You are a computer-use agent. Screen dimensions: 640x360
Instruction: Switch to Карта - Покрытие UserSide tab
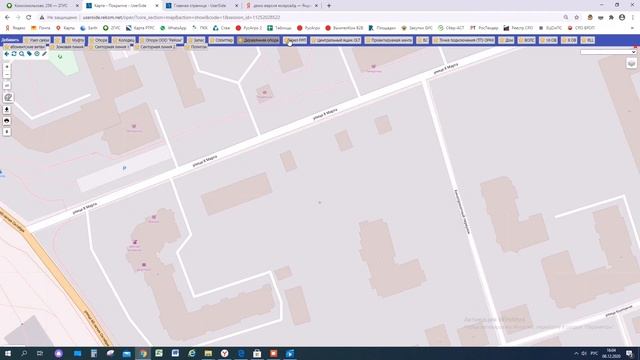tap(122, 6)
